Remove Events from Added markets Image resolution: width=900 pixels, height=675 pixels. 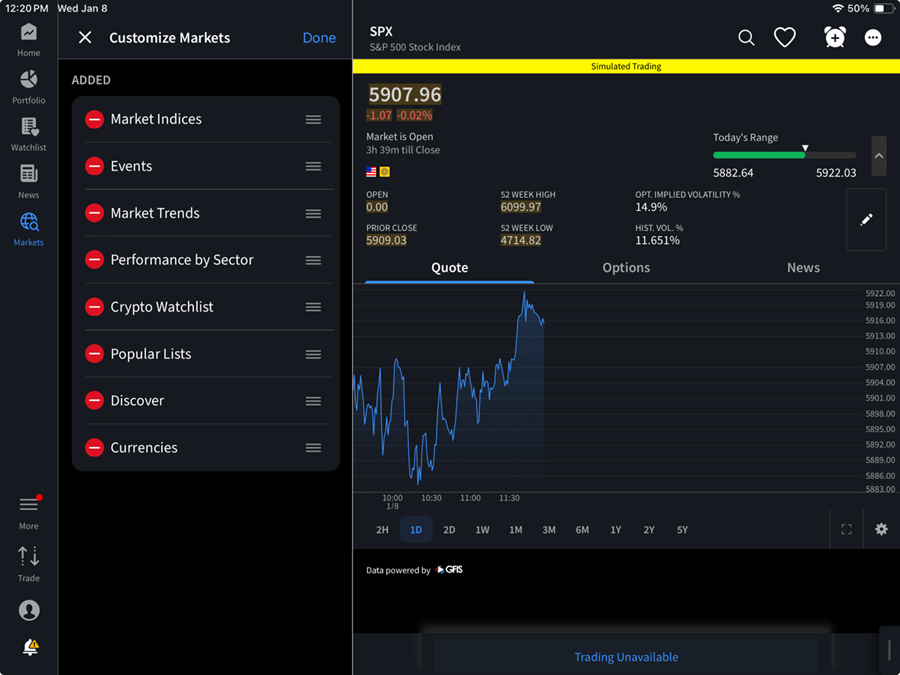94,166
